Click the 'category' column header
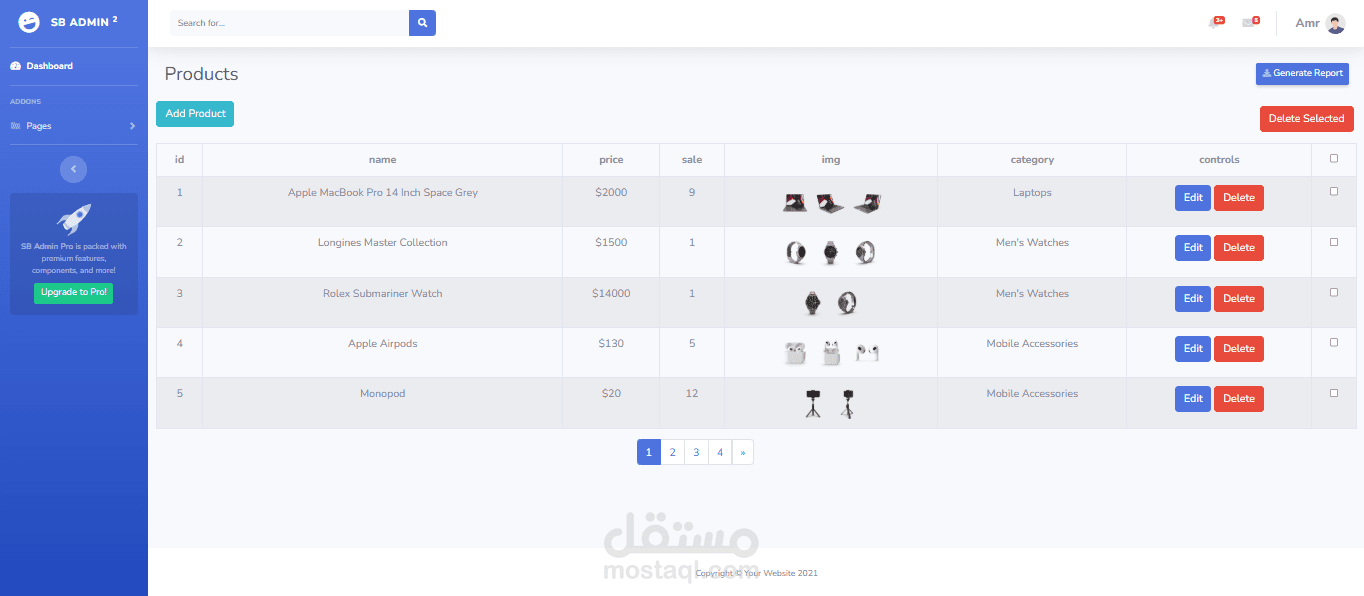 (1032, 160)
